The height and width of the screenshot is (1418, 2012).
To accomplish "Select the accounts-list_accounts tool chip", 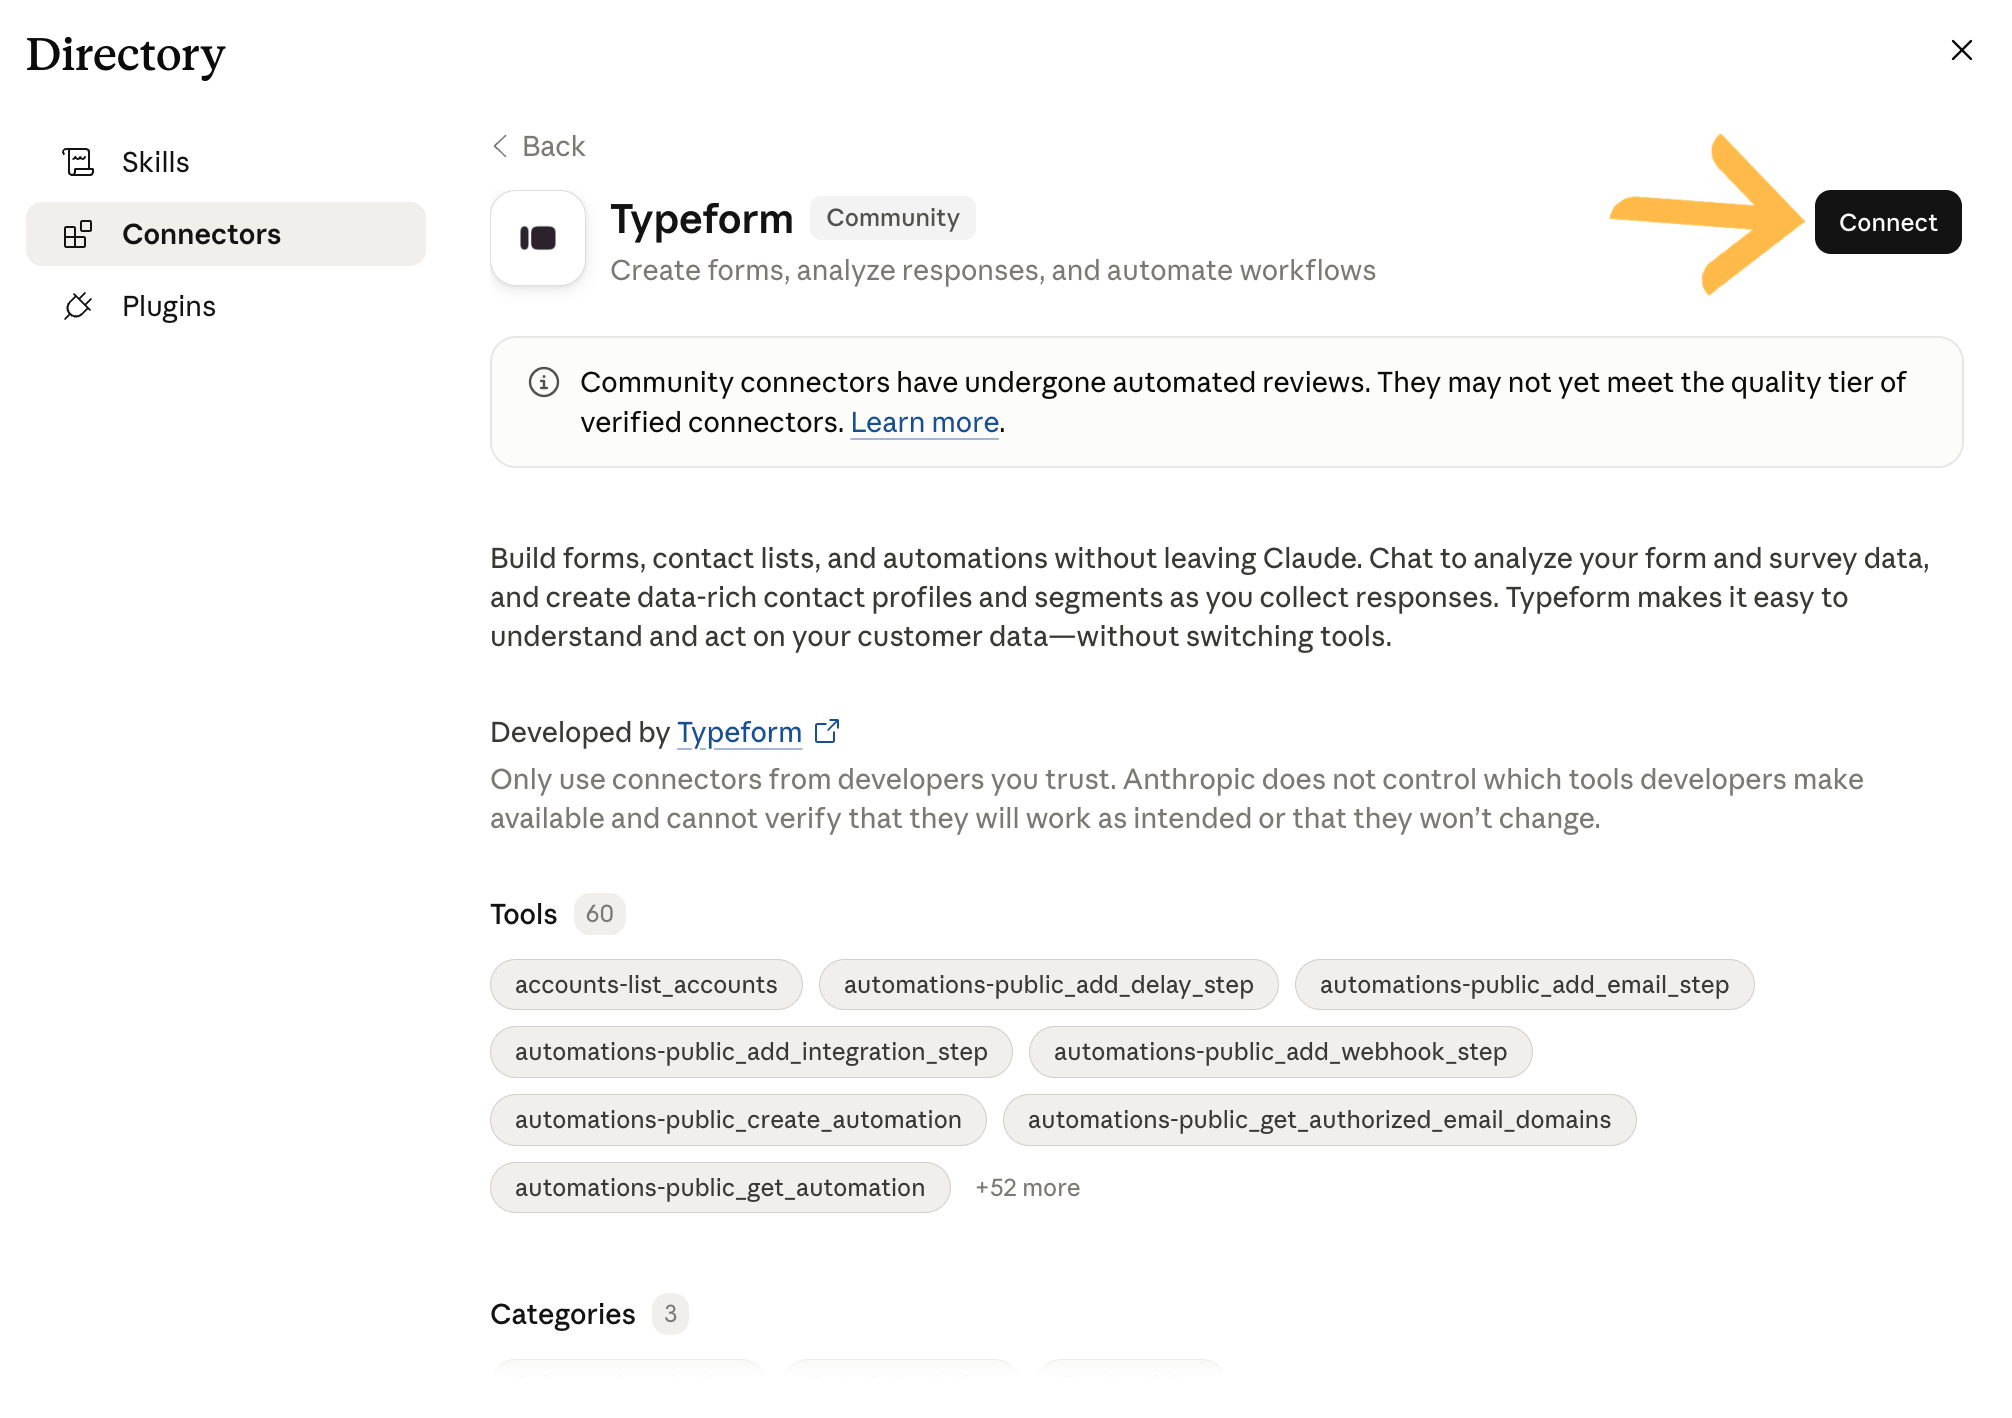I will tap(646, 984).
